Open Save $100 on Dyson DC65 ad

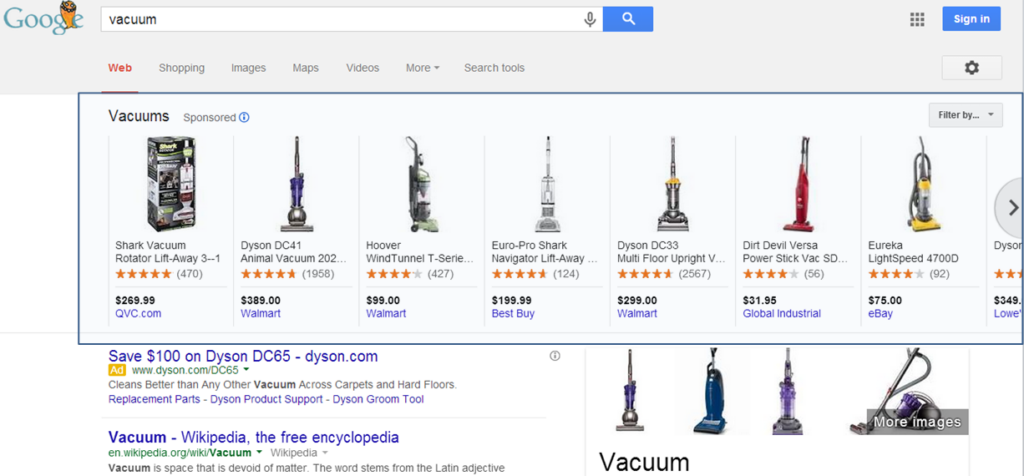[242, 356]
